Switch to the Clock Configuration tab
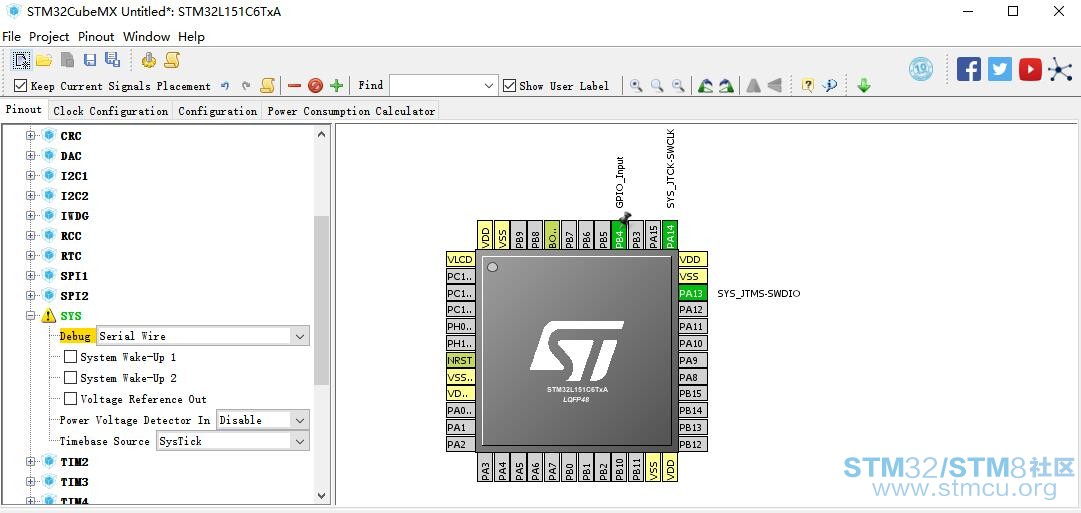 (110, 111)
